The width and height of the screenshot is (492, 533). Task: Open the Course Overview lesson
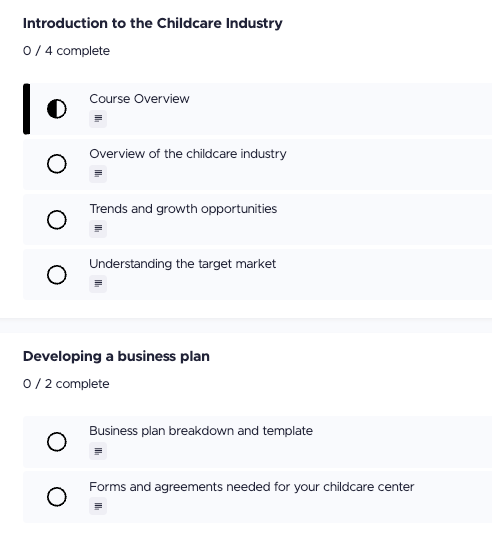pos(139,99)
